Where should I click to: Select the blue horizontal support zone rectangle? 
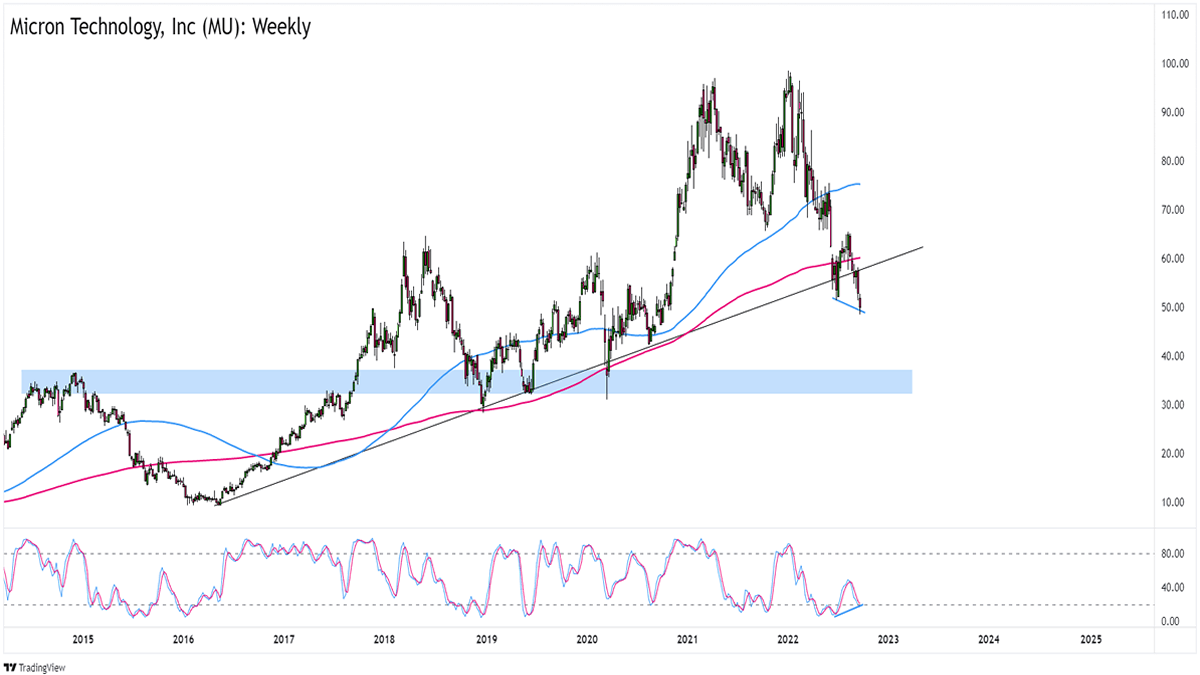pos(466,381)
